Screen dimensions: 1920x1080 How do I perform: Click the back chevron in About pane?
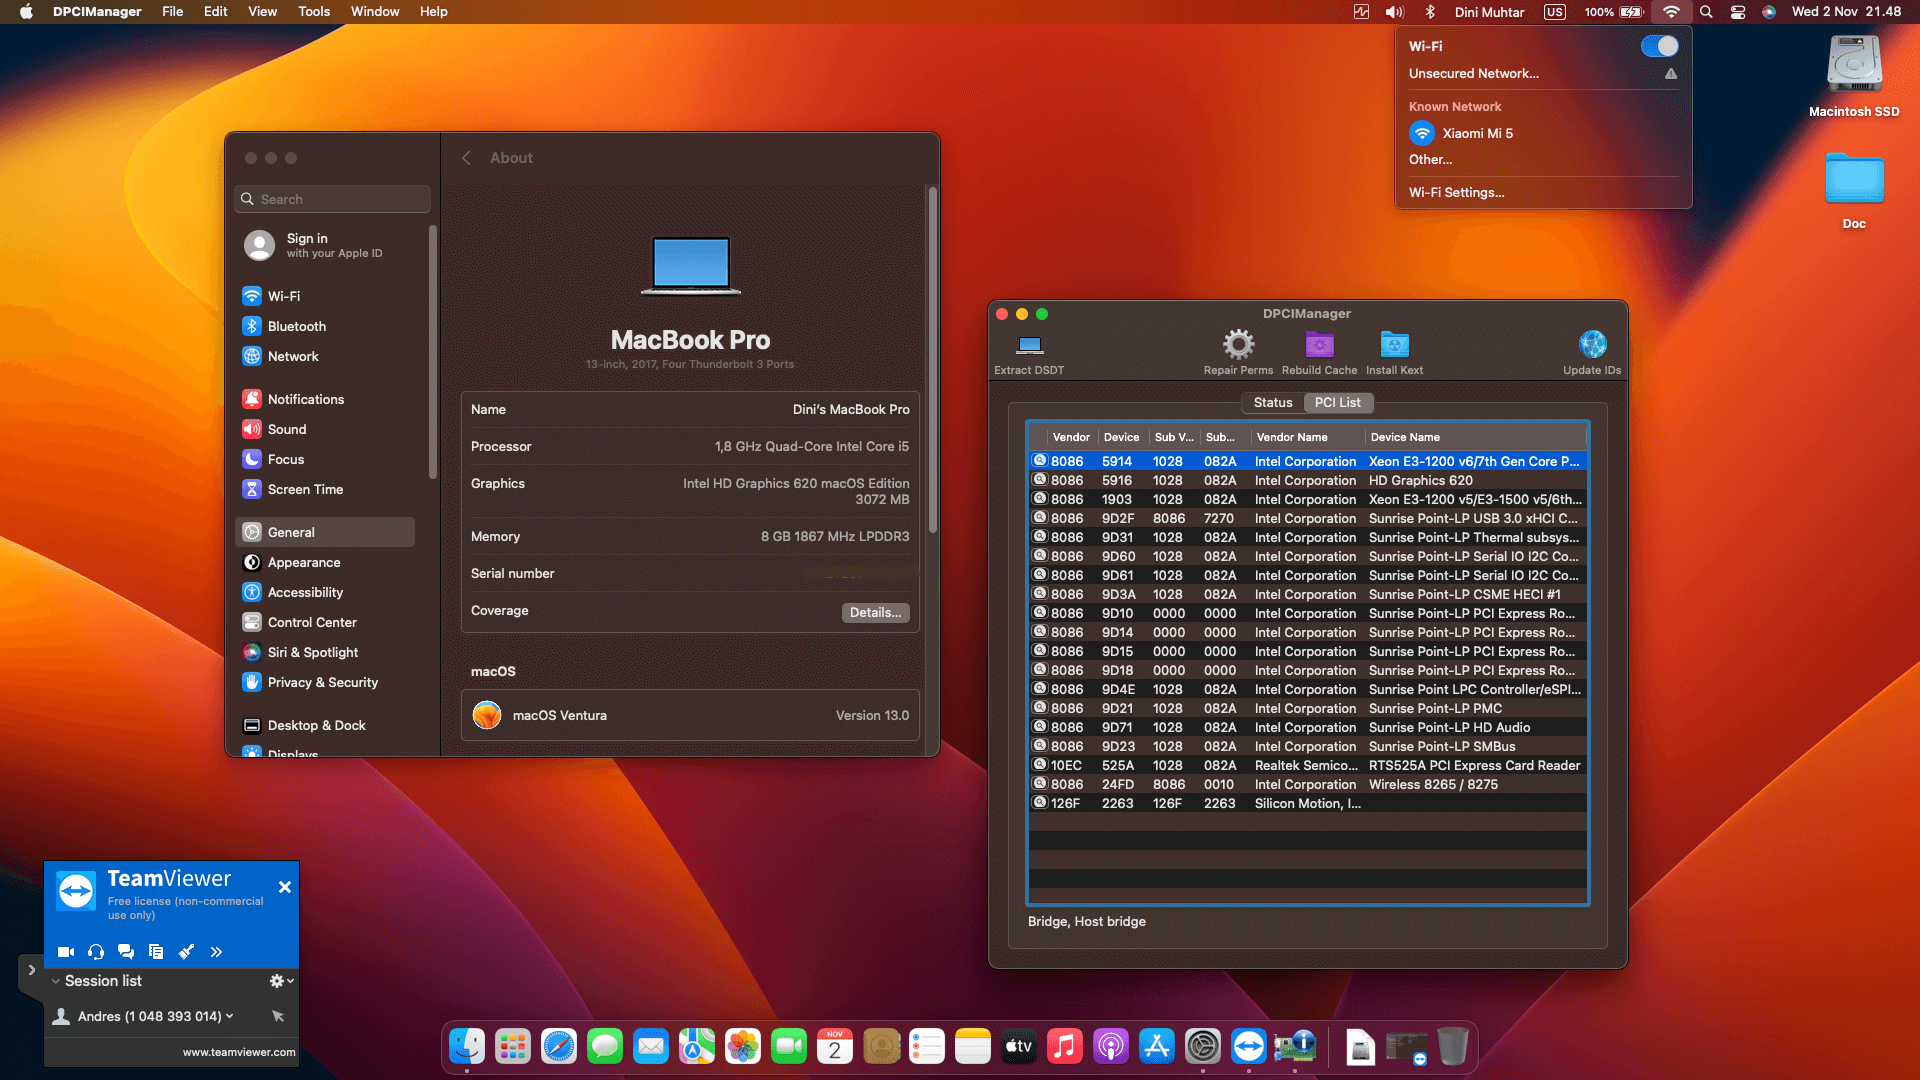[466, 157]
